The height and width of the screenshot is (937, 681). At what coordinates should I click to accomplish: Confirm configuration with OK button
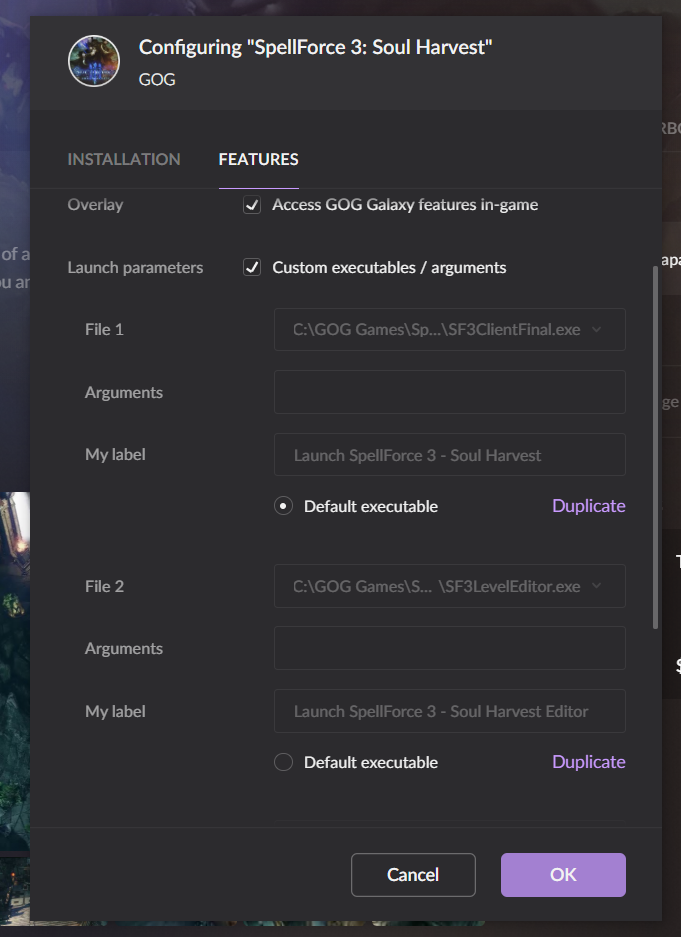pyautogui.click(x=563, y=875)
